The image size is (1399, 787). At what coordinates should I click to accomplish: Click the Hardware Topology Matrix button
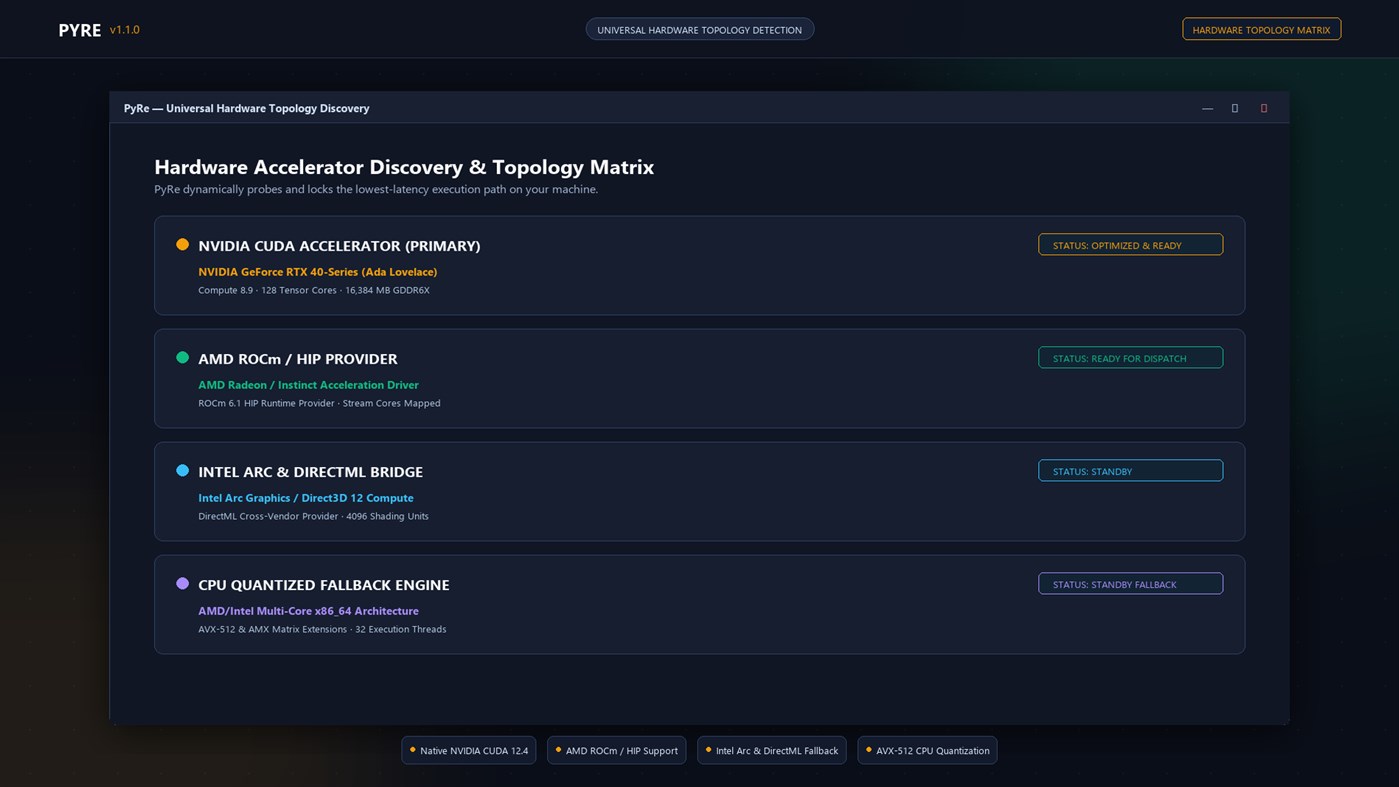coord(1261,29)
